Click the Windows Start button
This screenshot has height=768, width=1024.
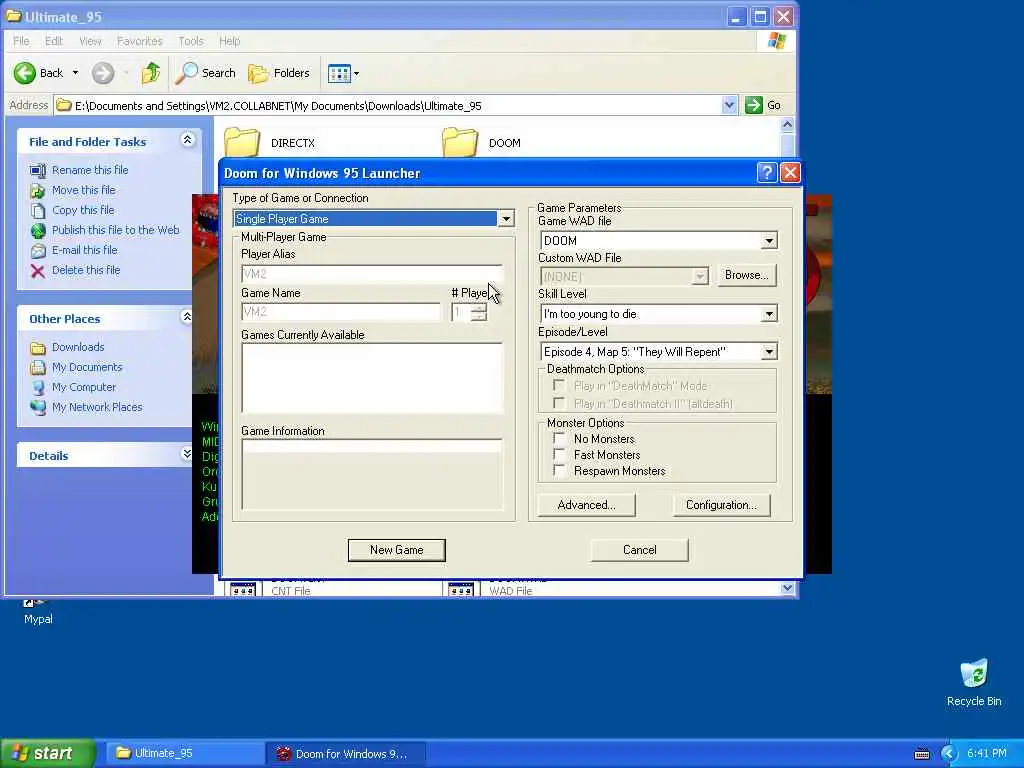click(48, 754)
